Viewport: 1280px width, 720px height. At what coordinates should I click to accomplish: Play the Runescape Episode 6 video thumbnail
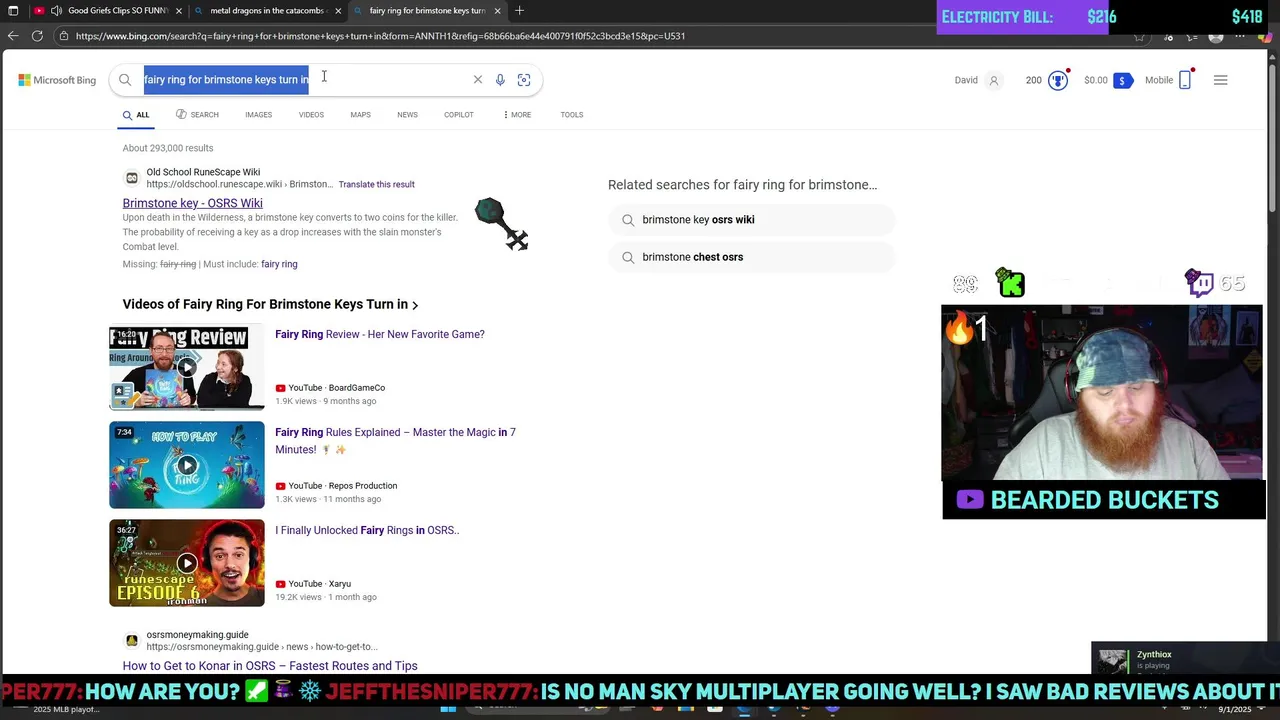click(187, 563)
